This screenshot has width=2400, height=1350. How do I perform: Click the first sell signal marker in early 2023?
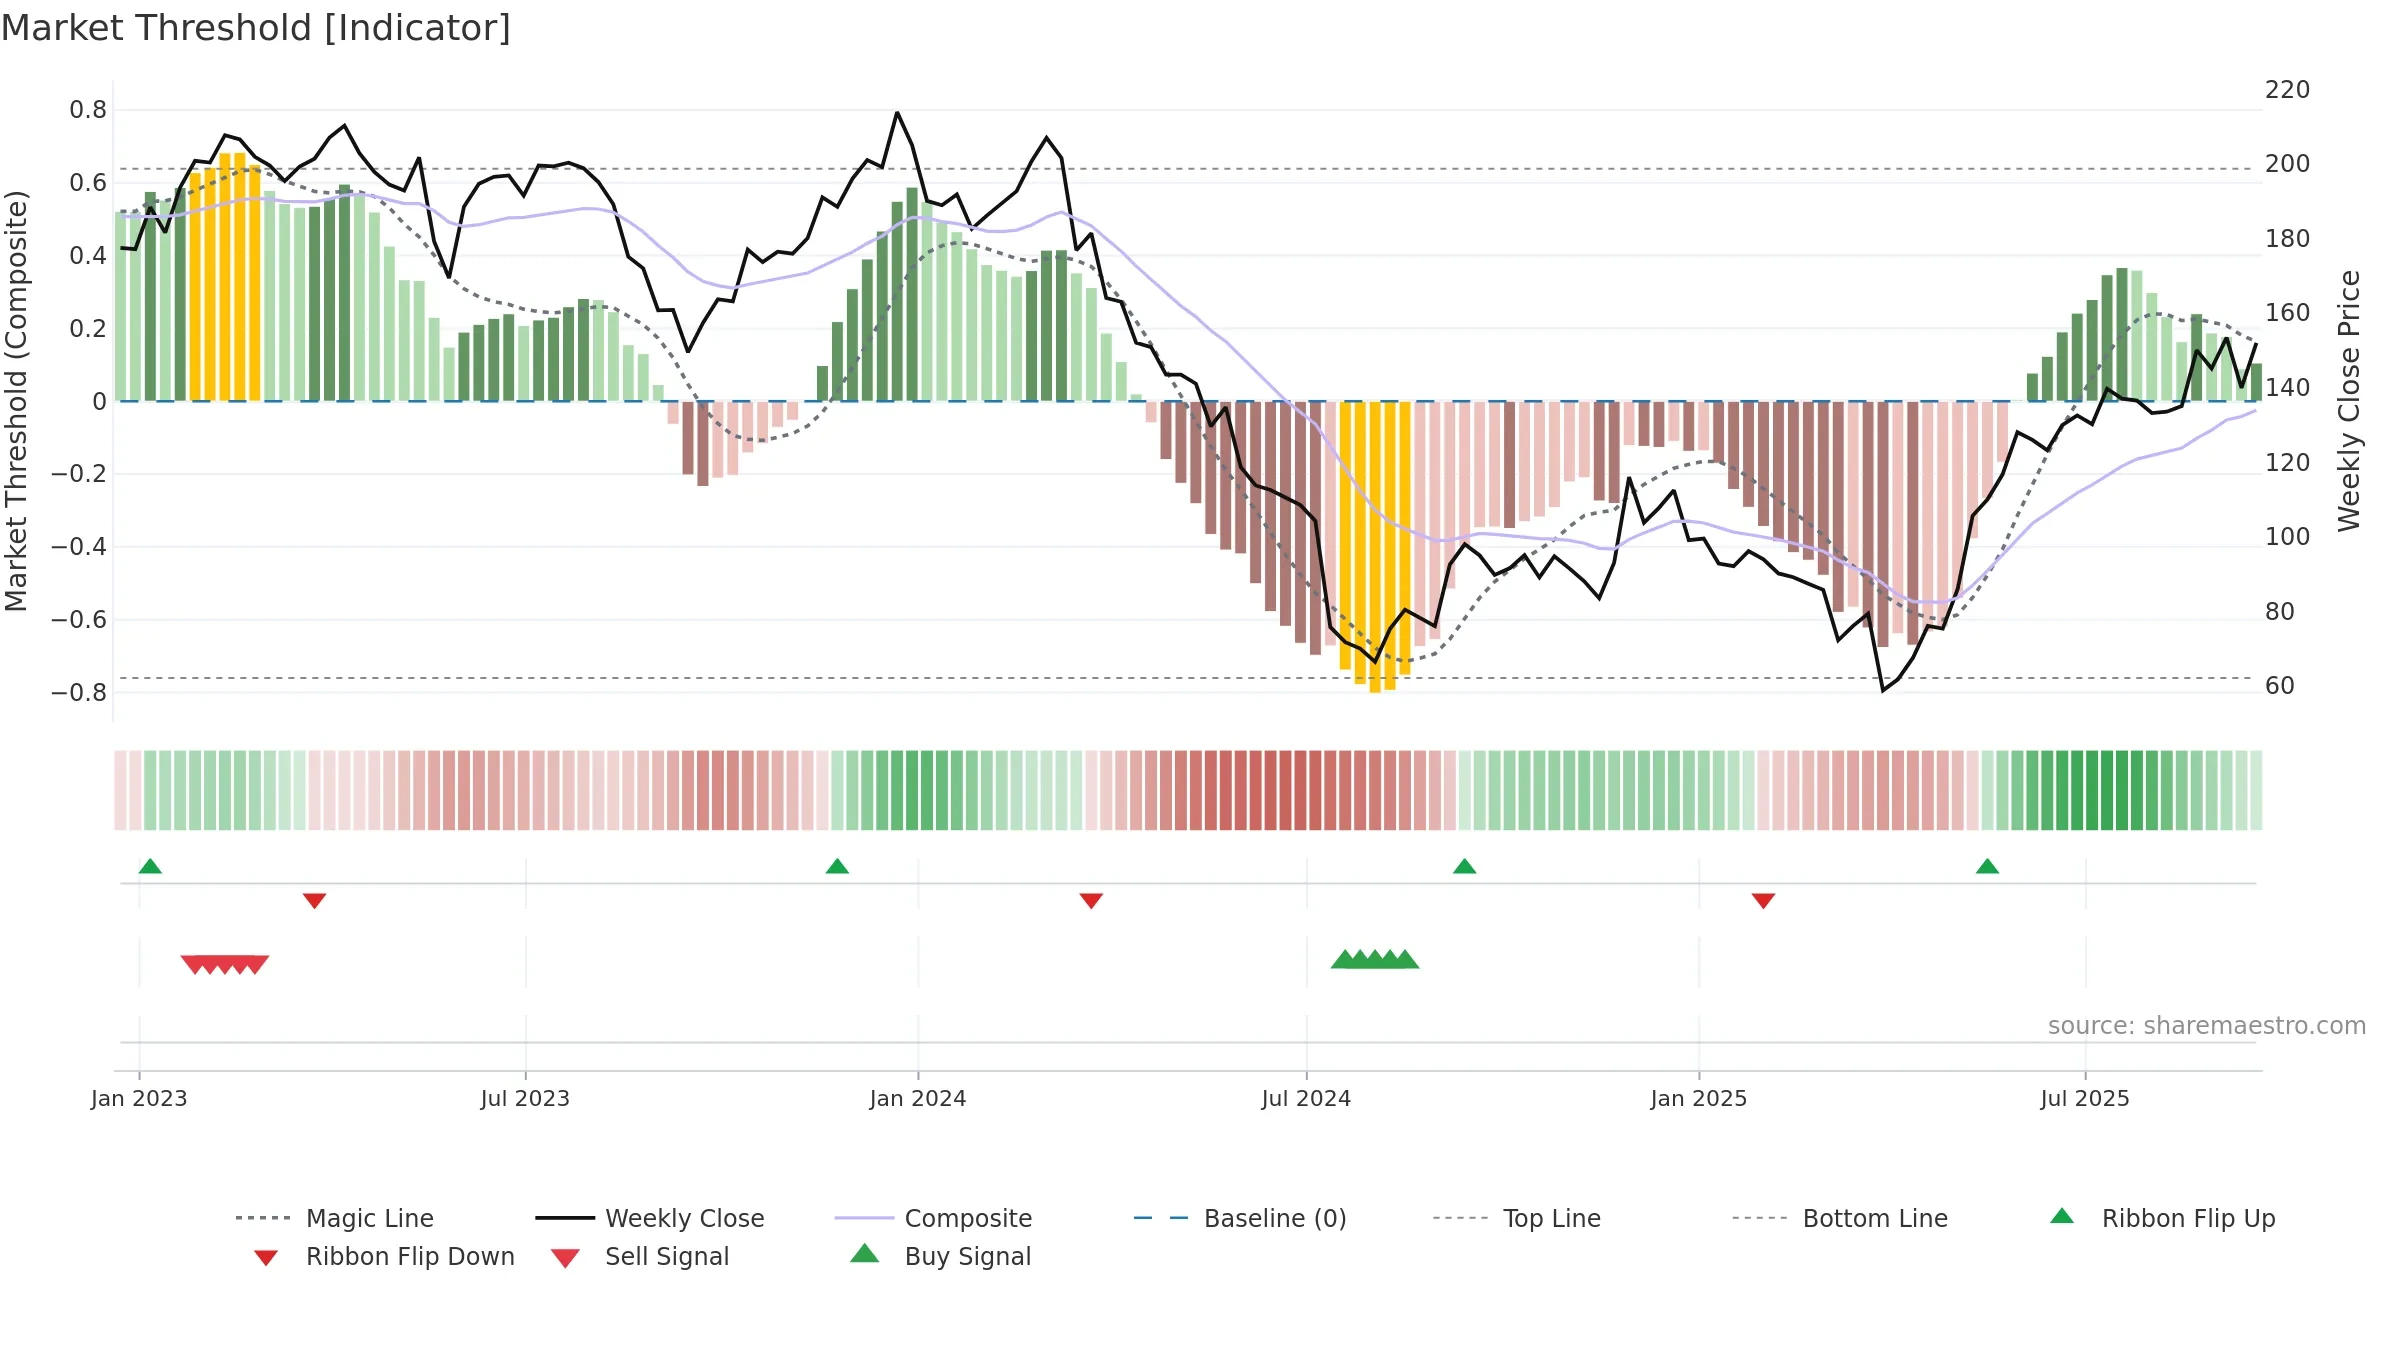[194, 965]
